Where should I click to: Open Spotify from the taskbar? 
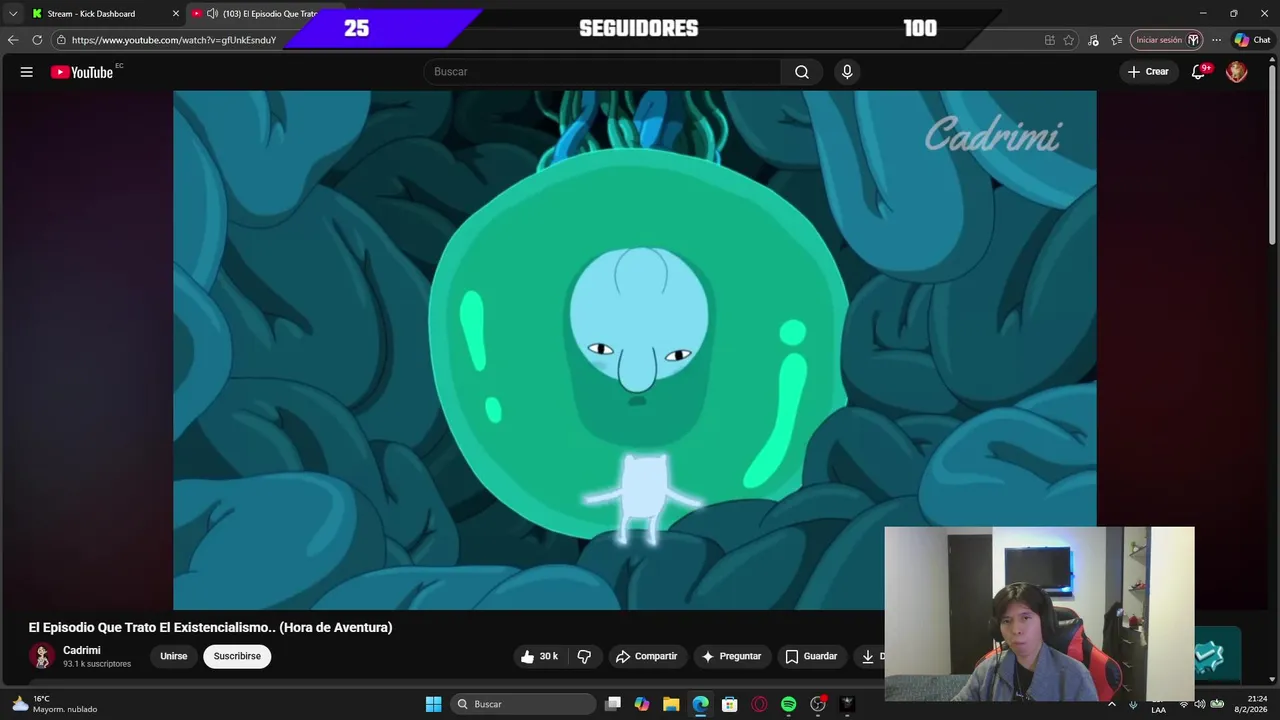tap(788, 704)
